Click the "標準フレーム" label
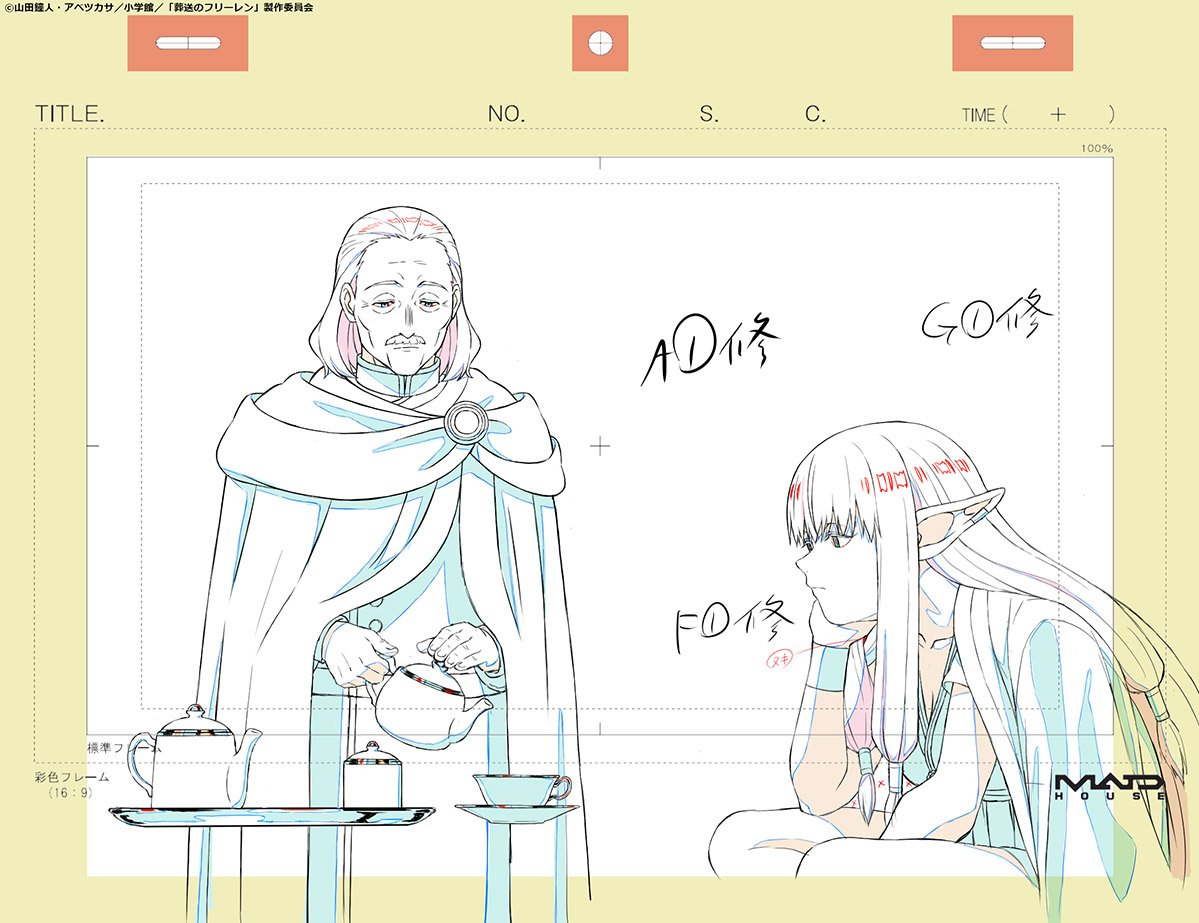This screenshot has width=1199, height=923. coord(124,747)
